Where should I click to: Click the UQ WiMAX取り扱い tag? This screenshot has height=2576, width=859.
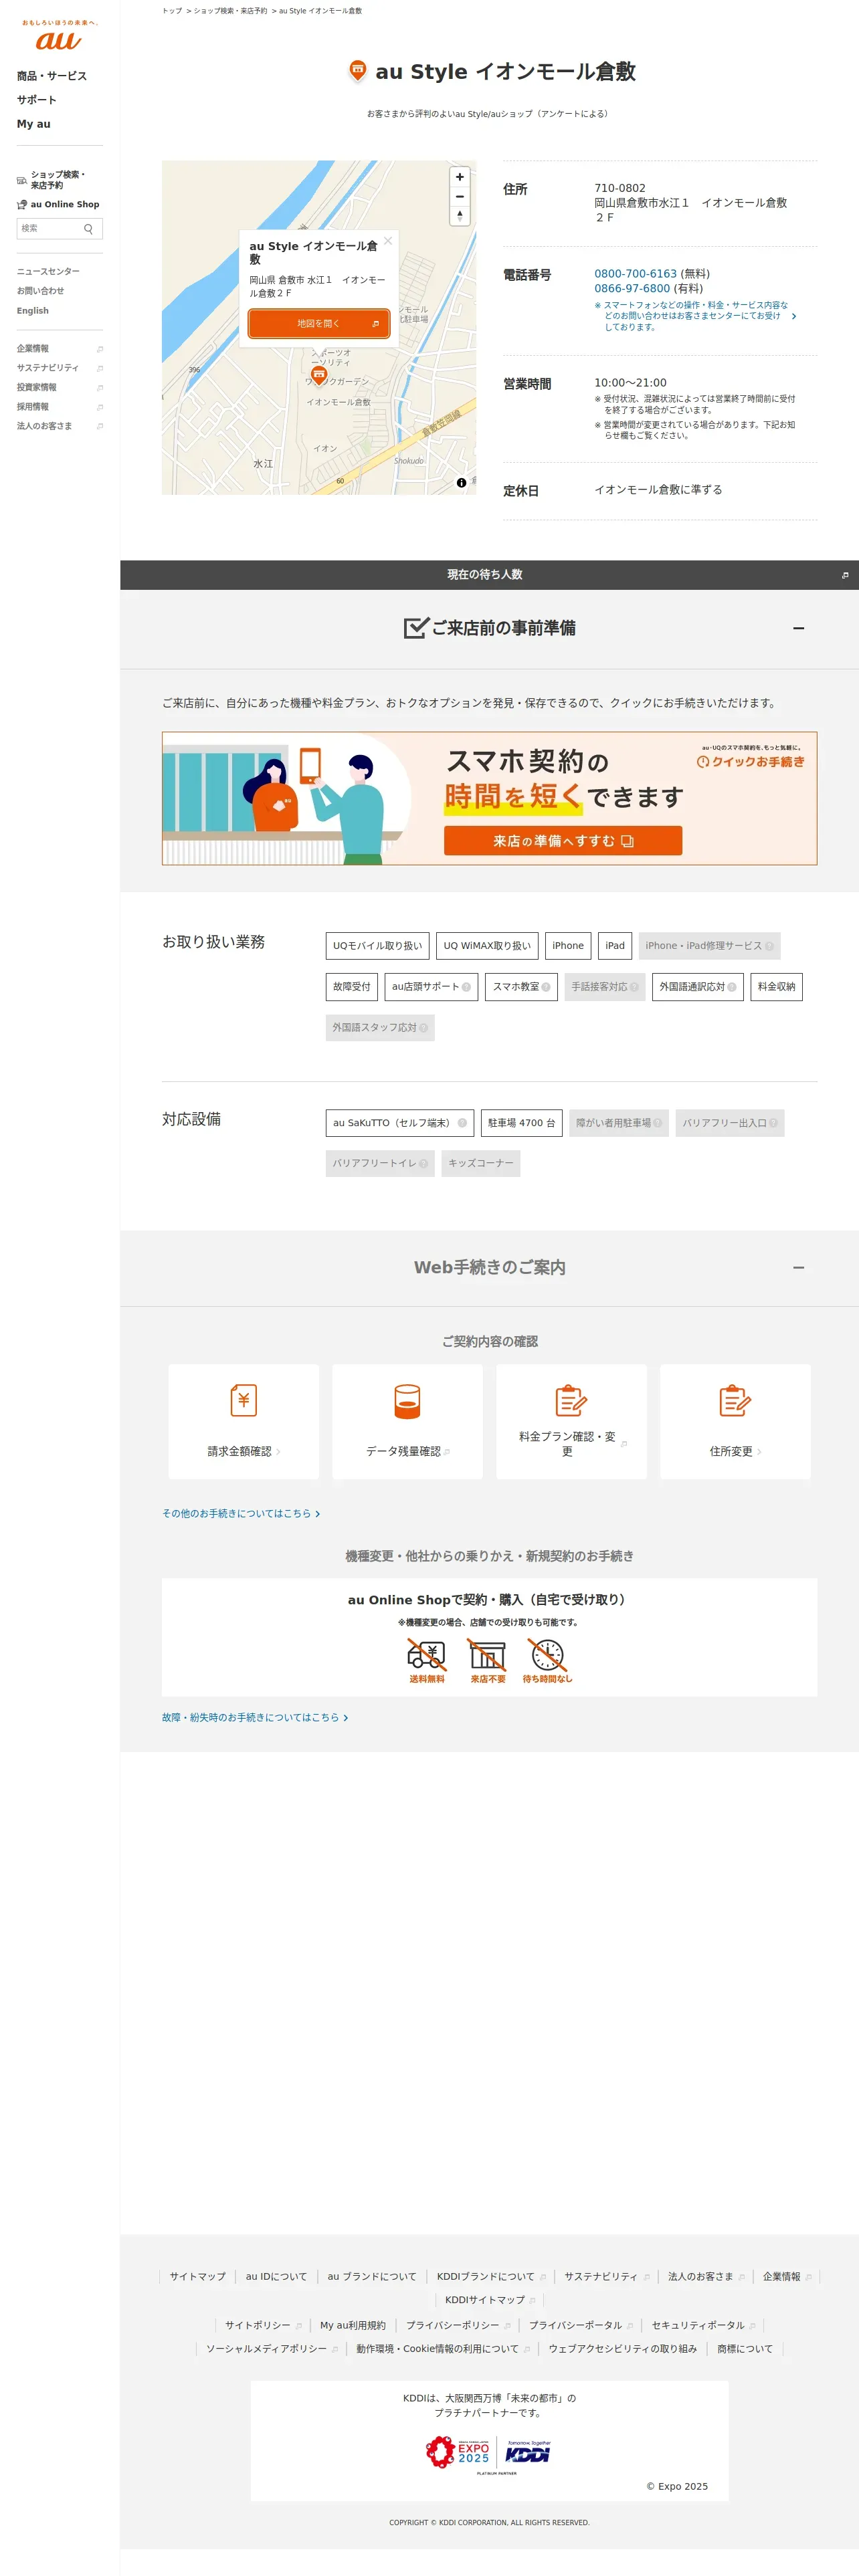487,946
